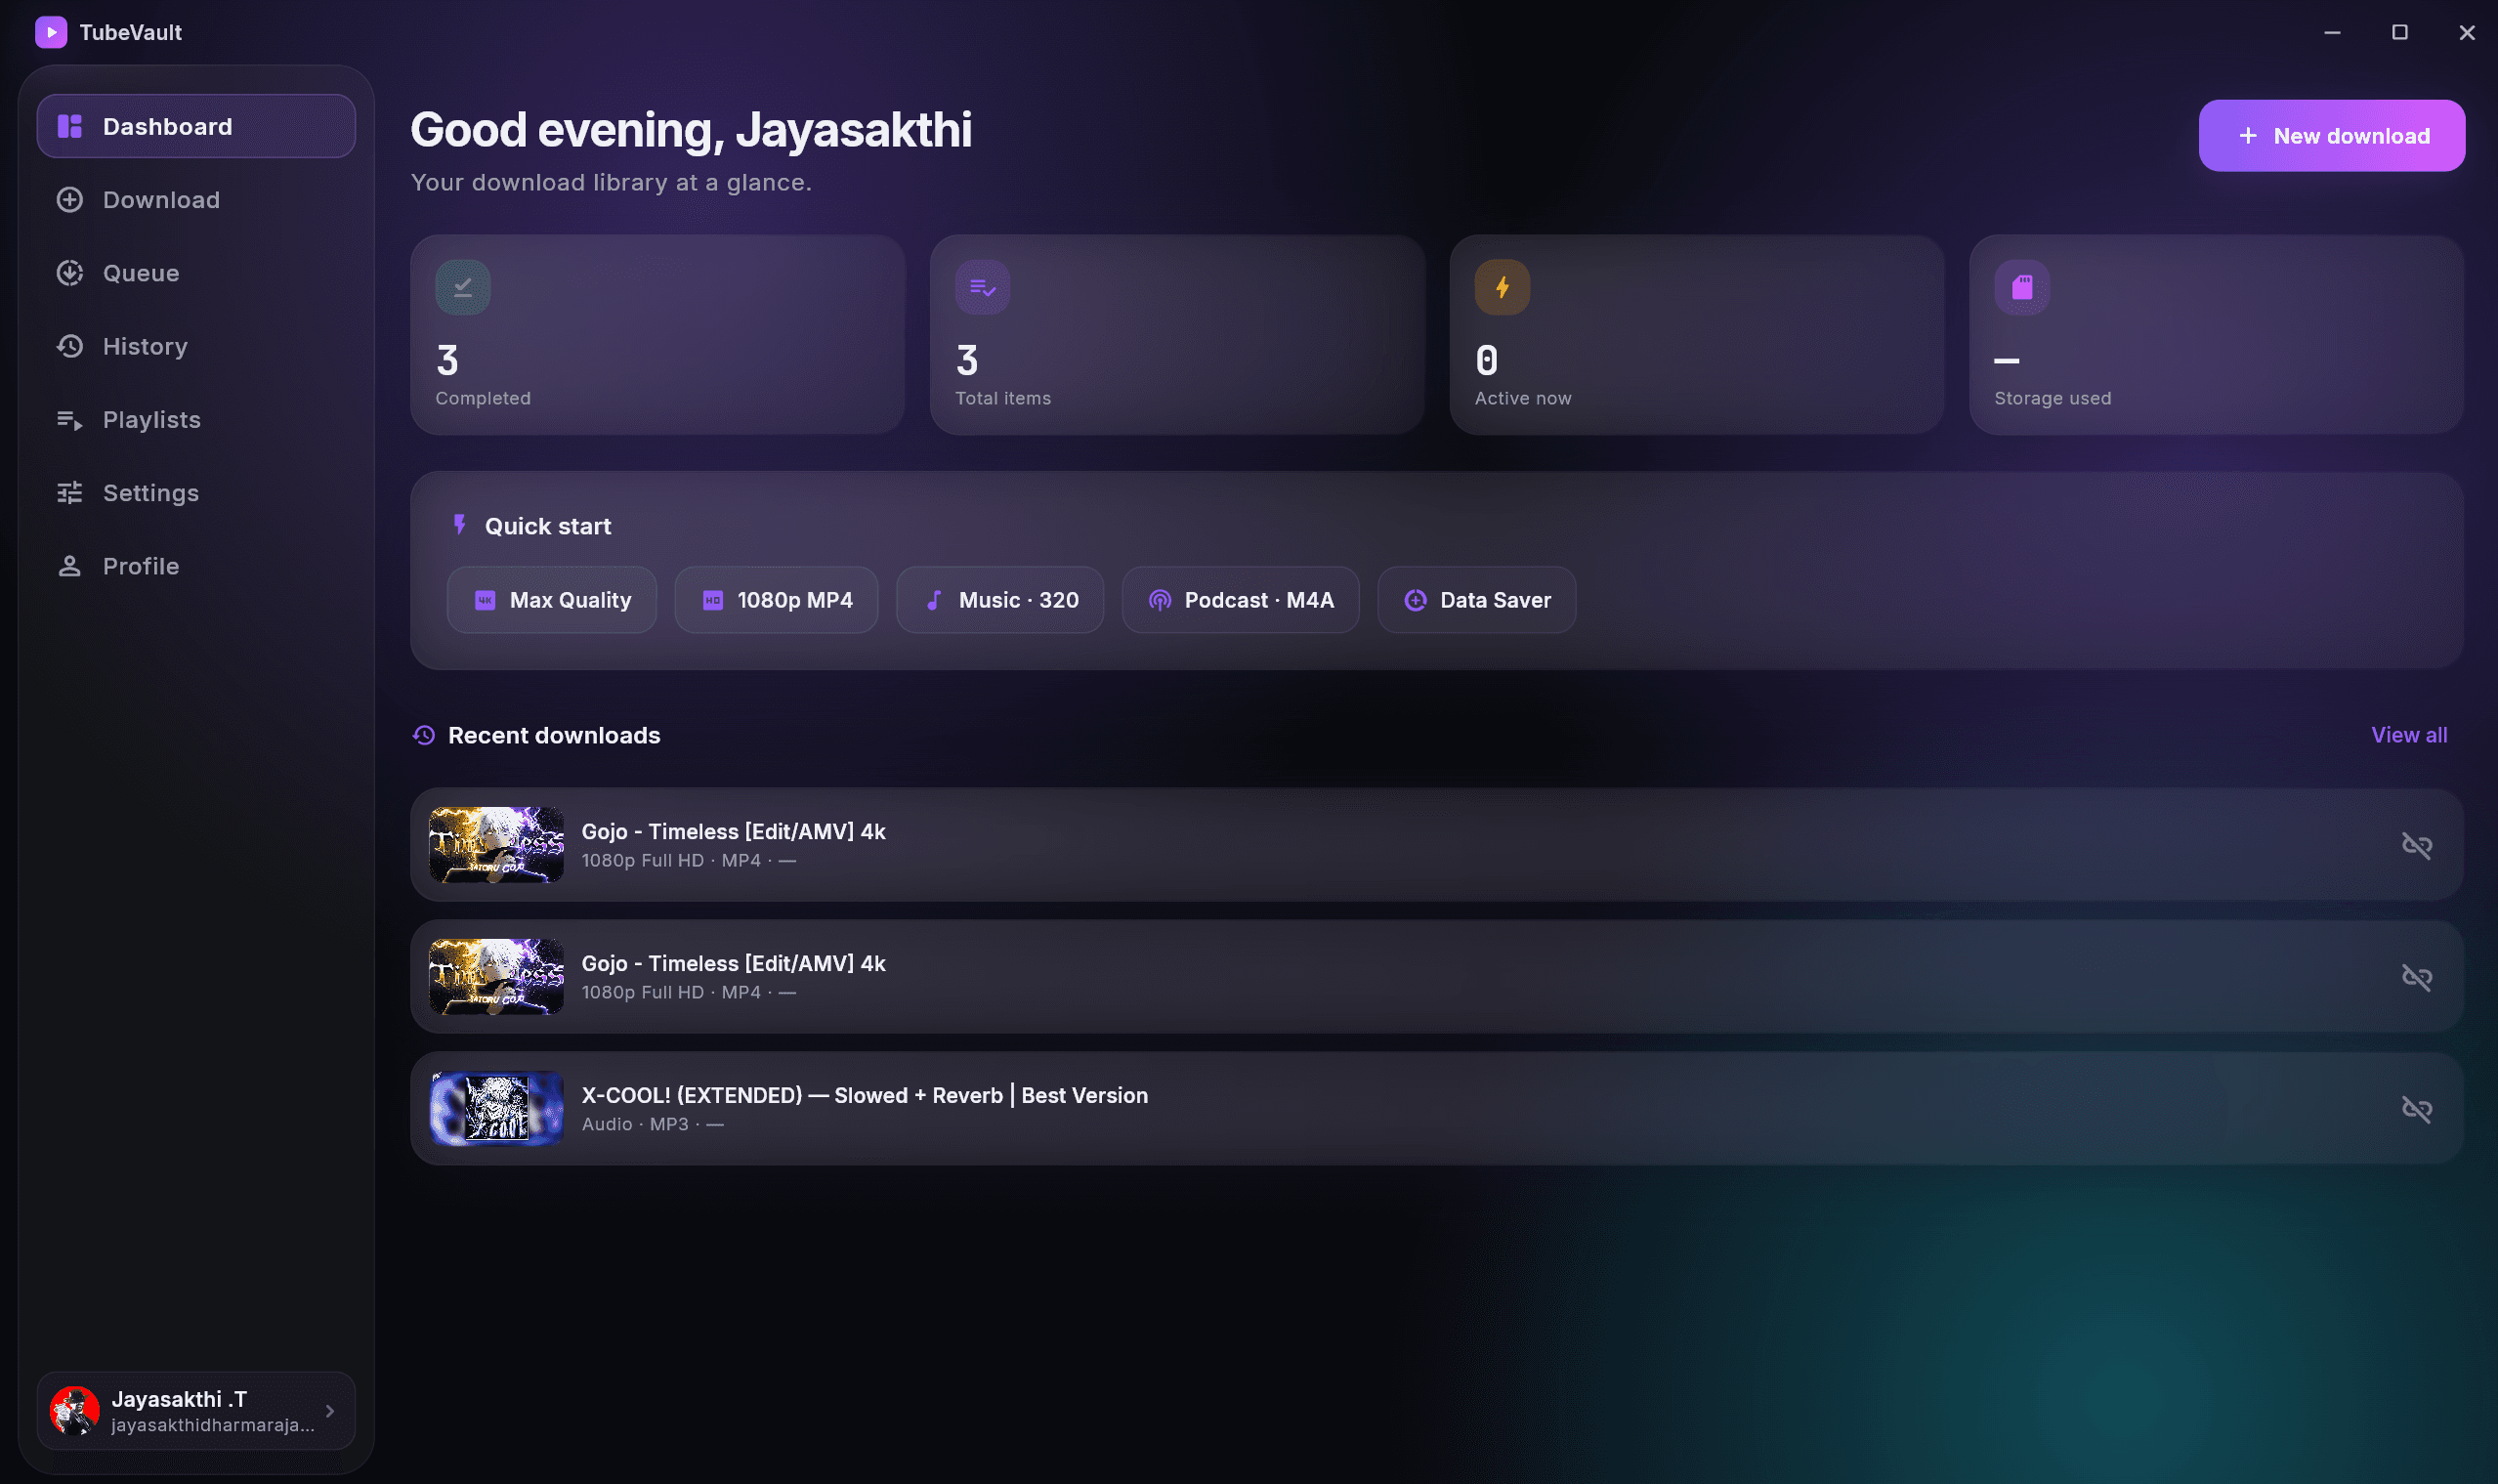2498x1484 pixels.
Task: Open the View all link
Action: [x=2409, y=735]
